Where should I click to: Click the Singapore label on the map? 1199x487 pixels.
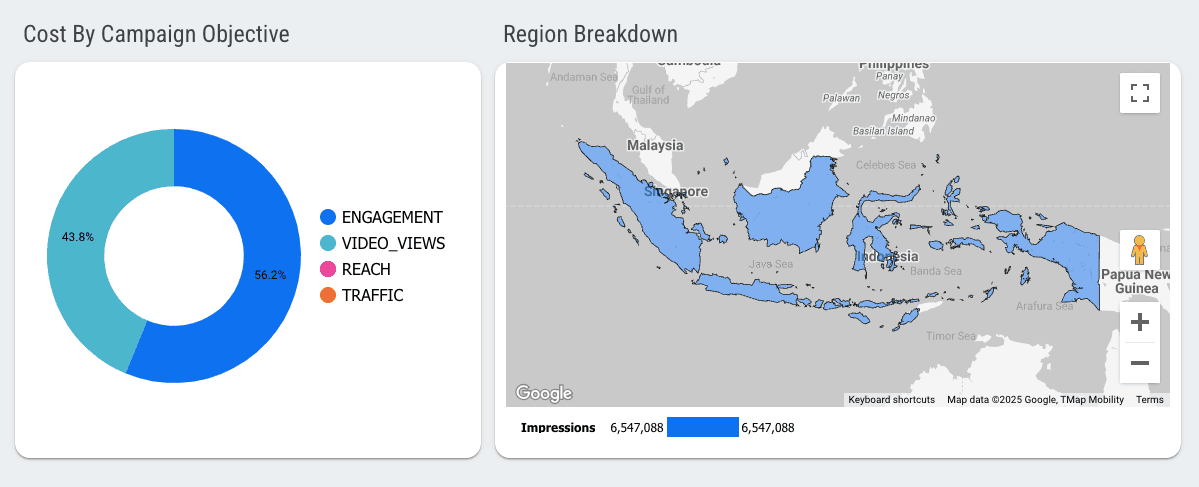point(676,192)
